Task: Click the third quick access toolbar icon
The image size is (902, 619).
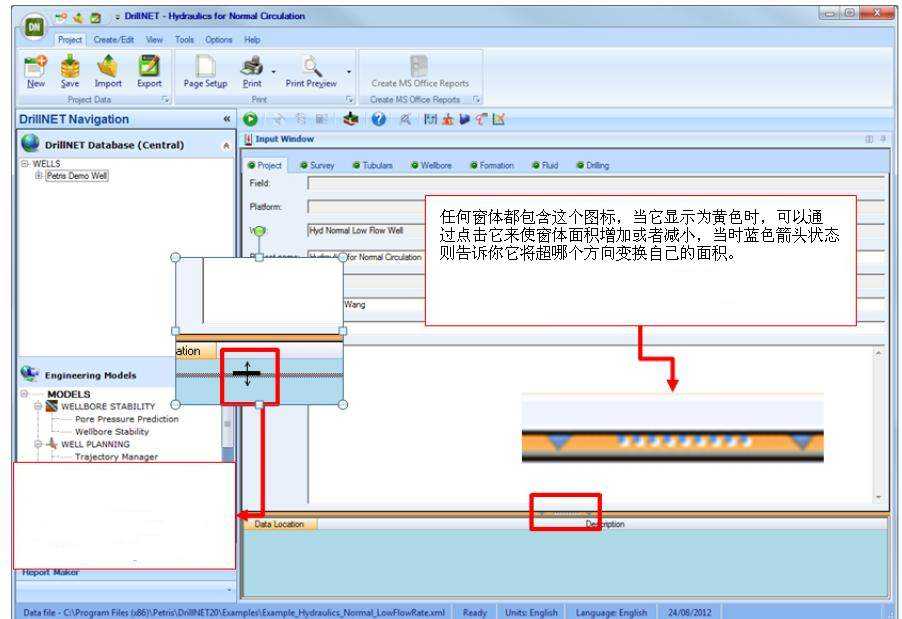Action: tap(95, 17)
